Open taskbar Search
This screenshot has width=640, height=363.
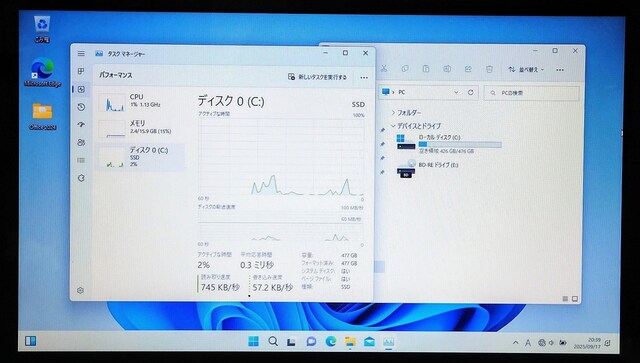click(273, 341)
